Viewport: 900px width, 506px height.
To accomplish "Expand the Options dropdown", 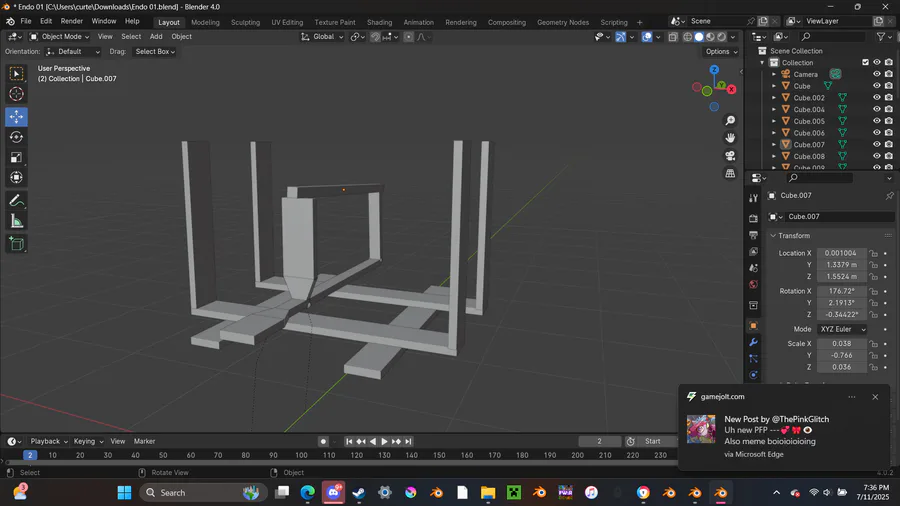I will click(721, 52).
